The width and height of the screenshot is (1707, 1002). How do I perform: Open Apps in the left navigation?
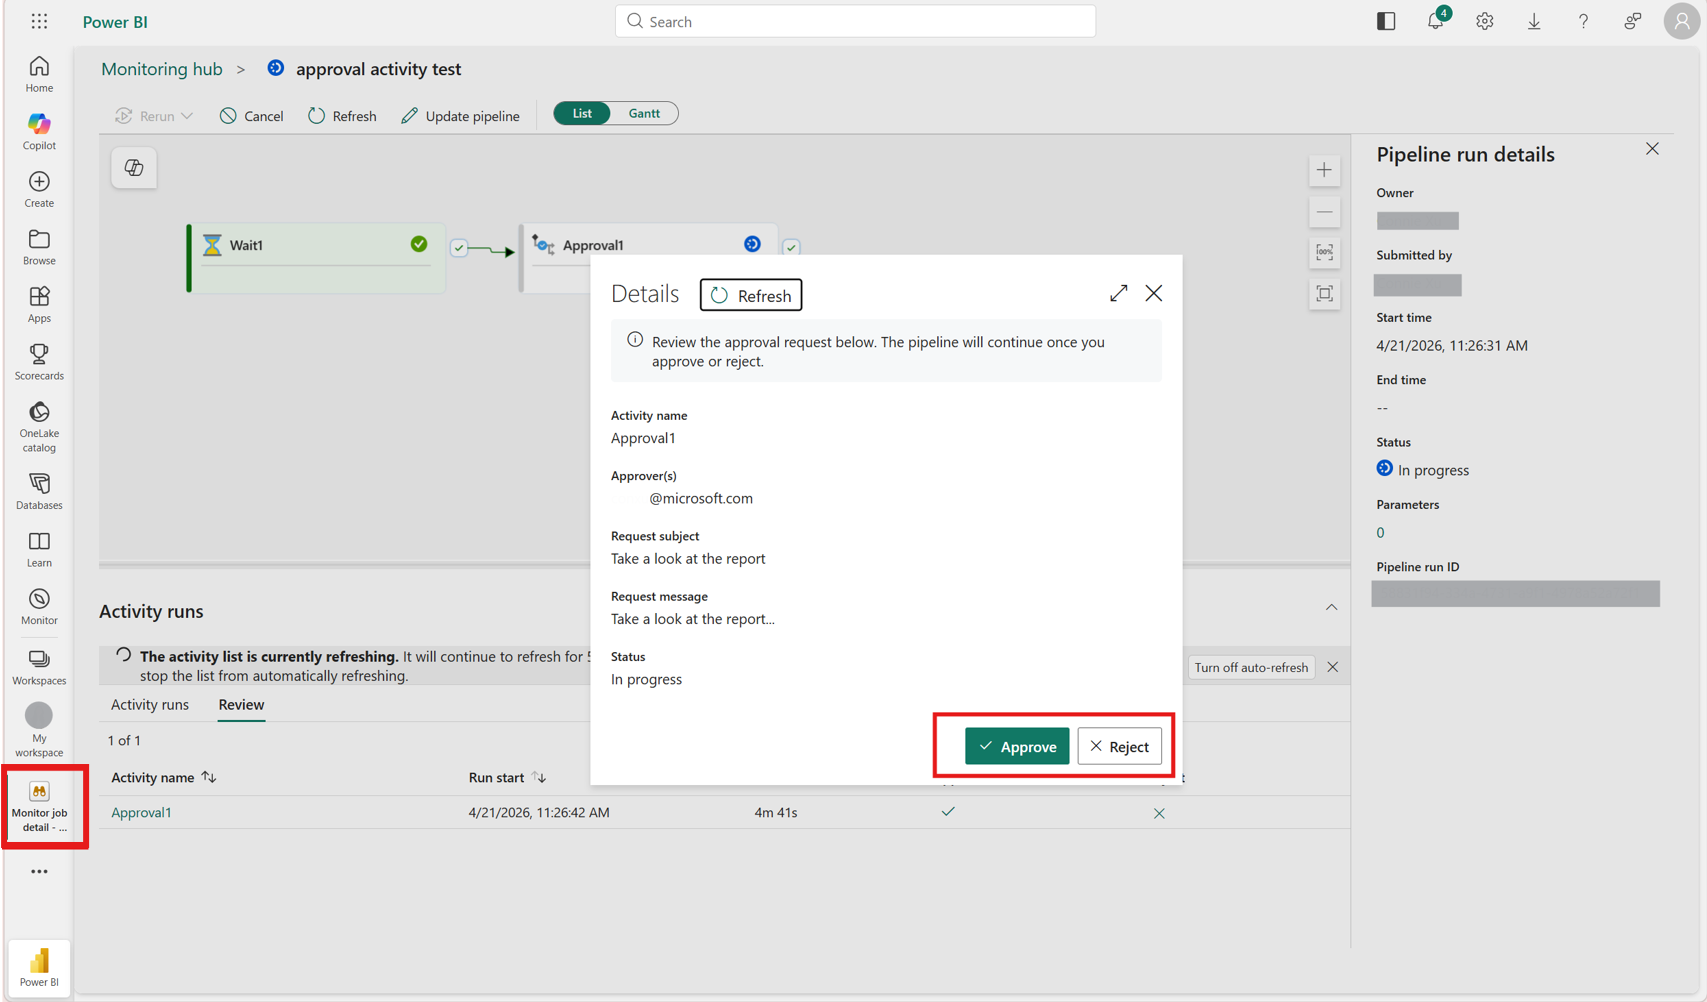(39, 304)
